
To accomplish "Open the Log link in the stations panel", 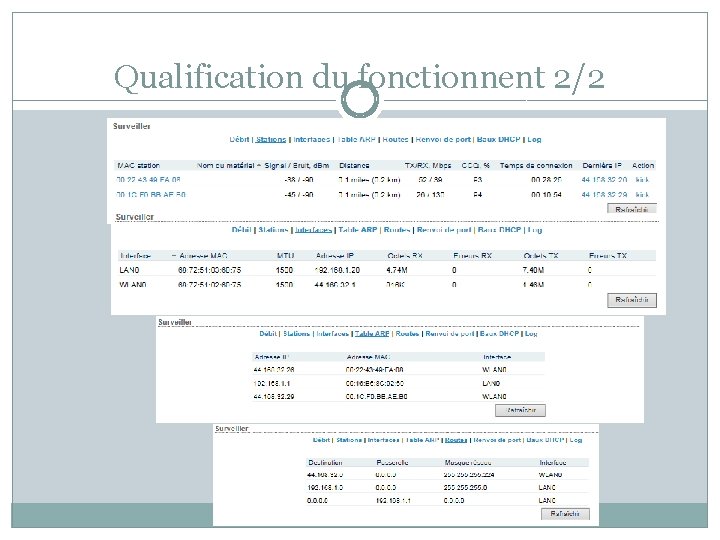I will [534, 139].
